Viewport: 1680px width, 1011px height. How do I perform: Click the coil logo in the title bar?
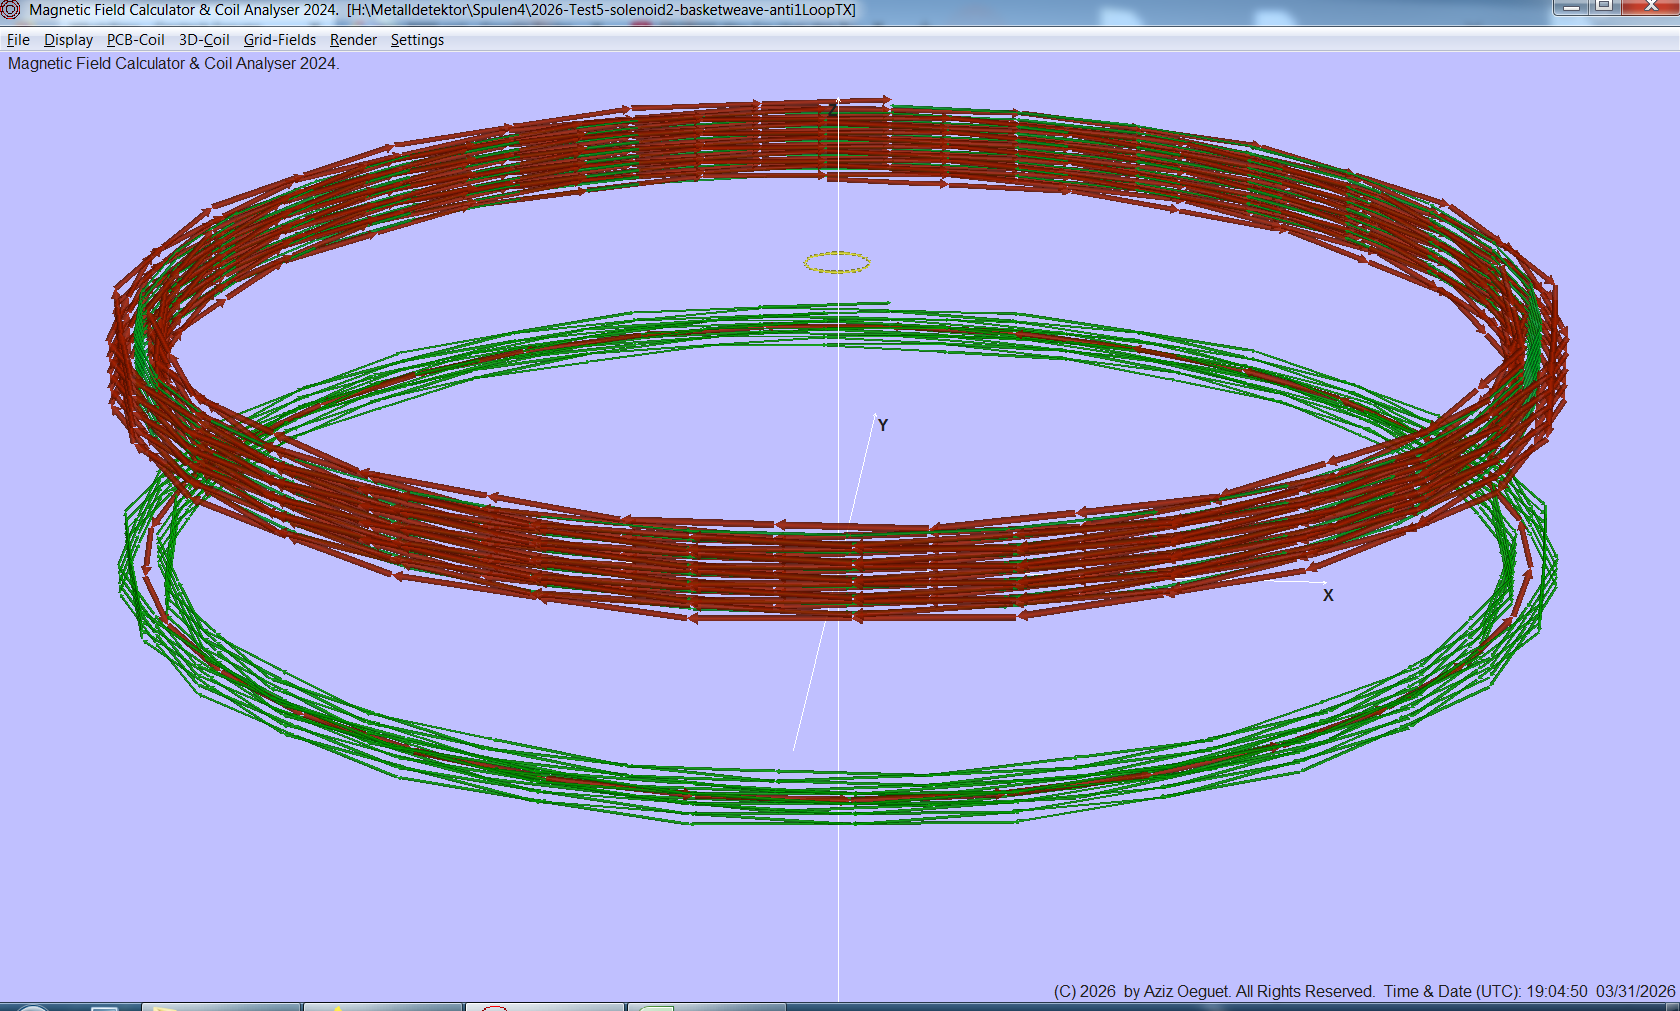(11, 9)
